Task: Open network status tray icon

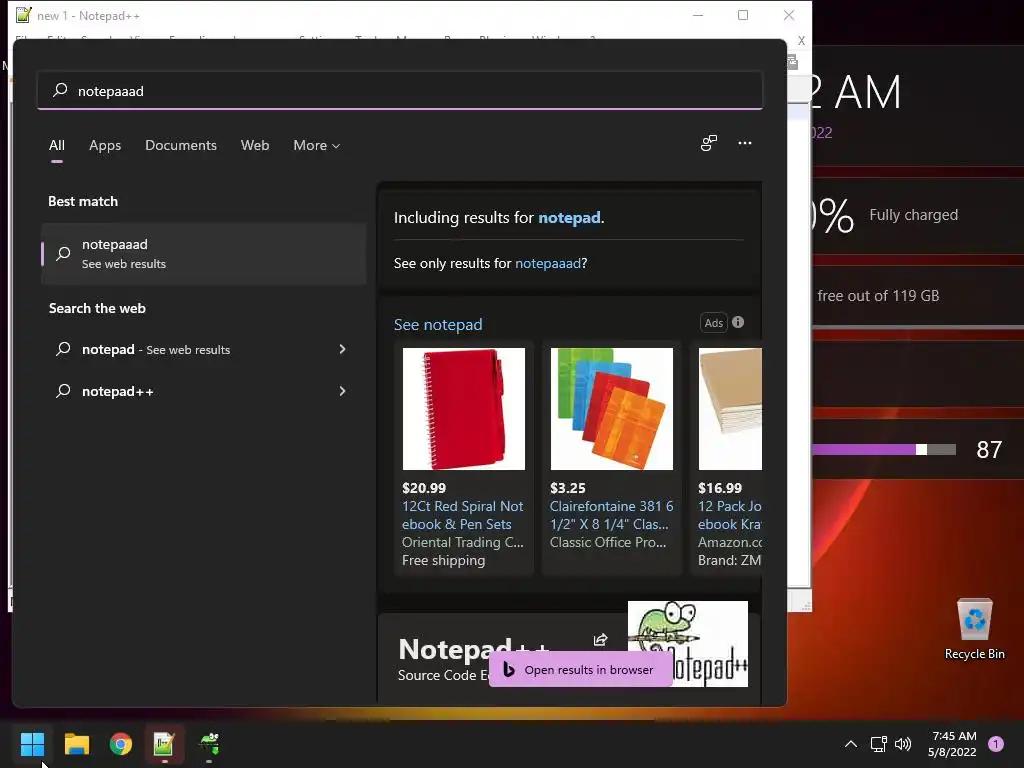Action: coord(878,744)
